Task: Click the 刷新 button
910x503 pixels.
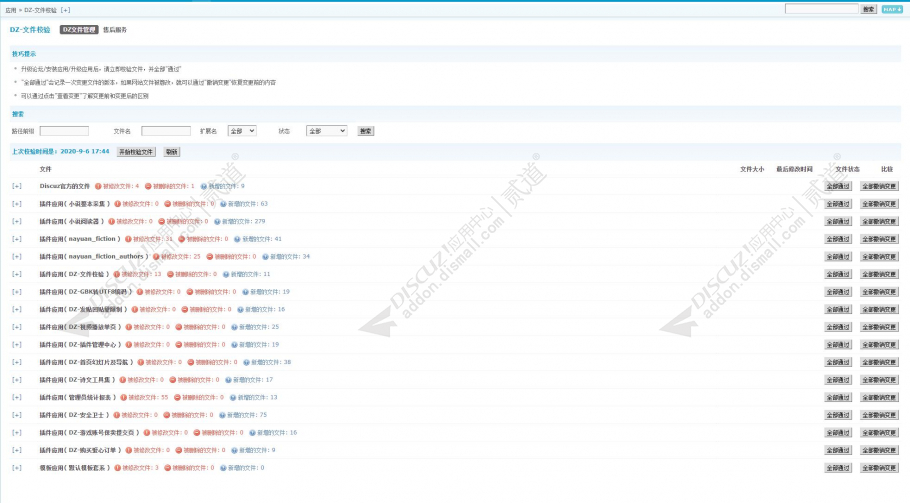Action: coord(172,152)
